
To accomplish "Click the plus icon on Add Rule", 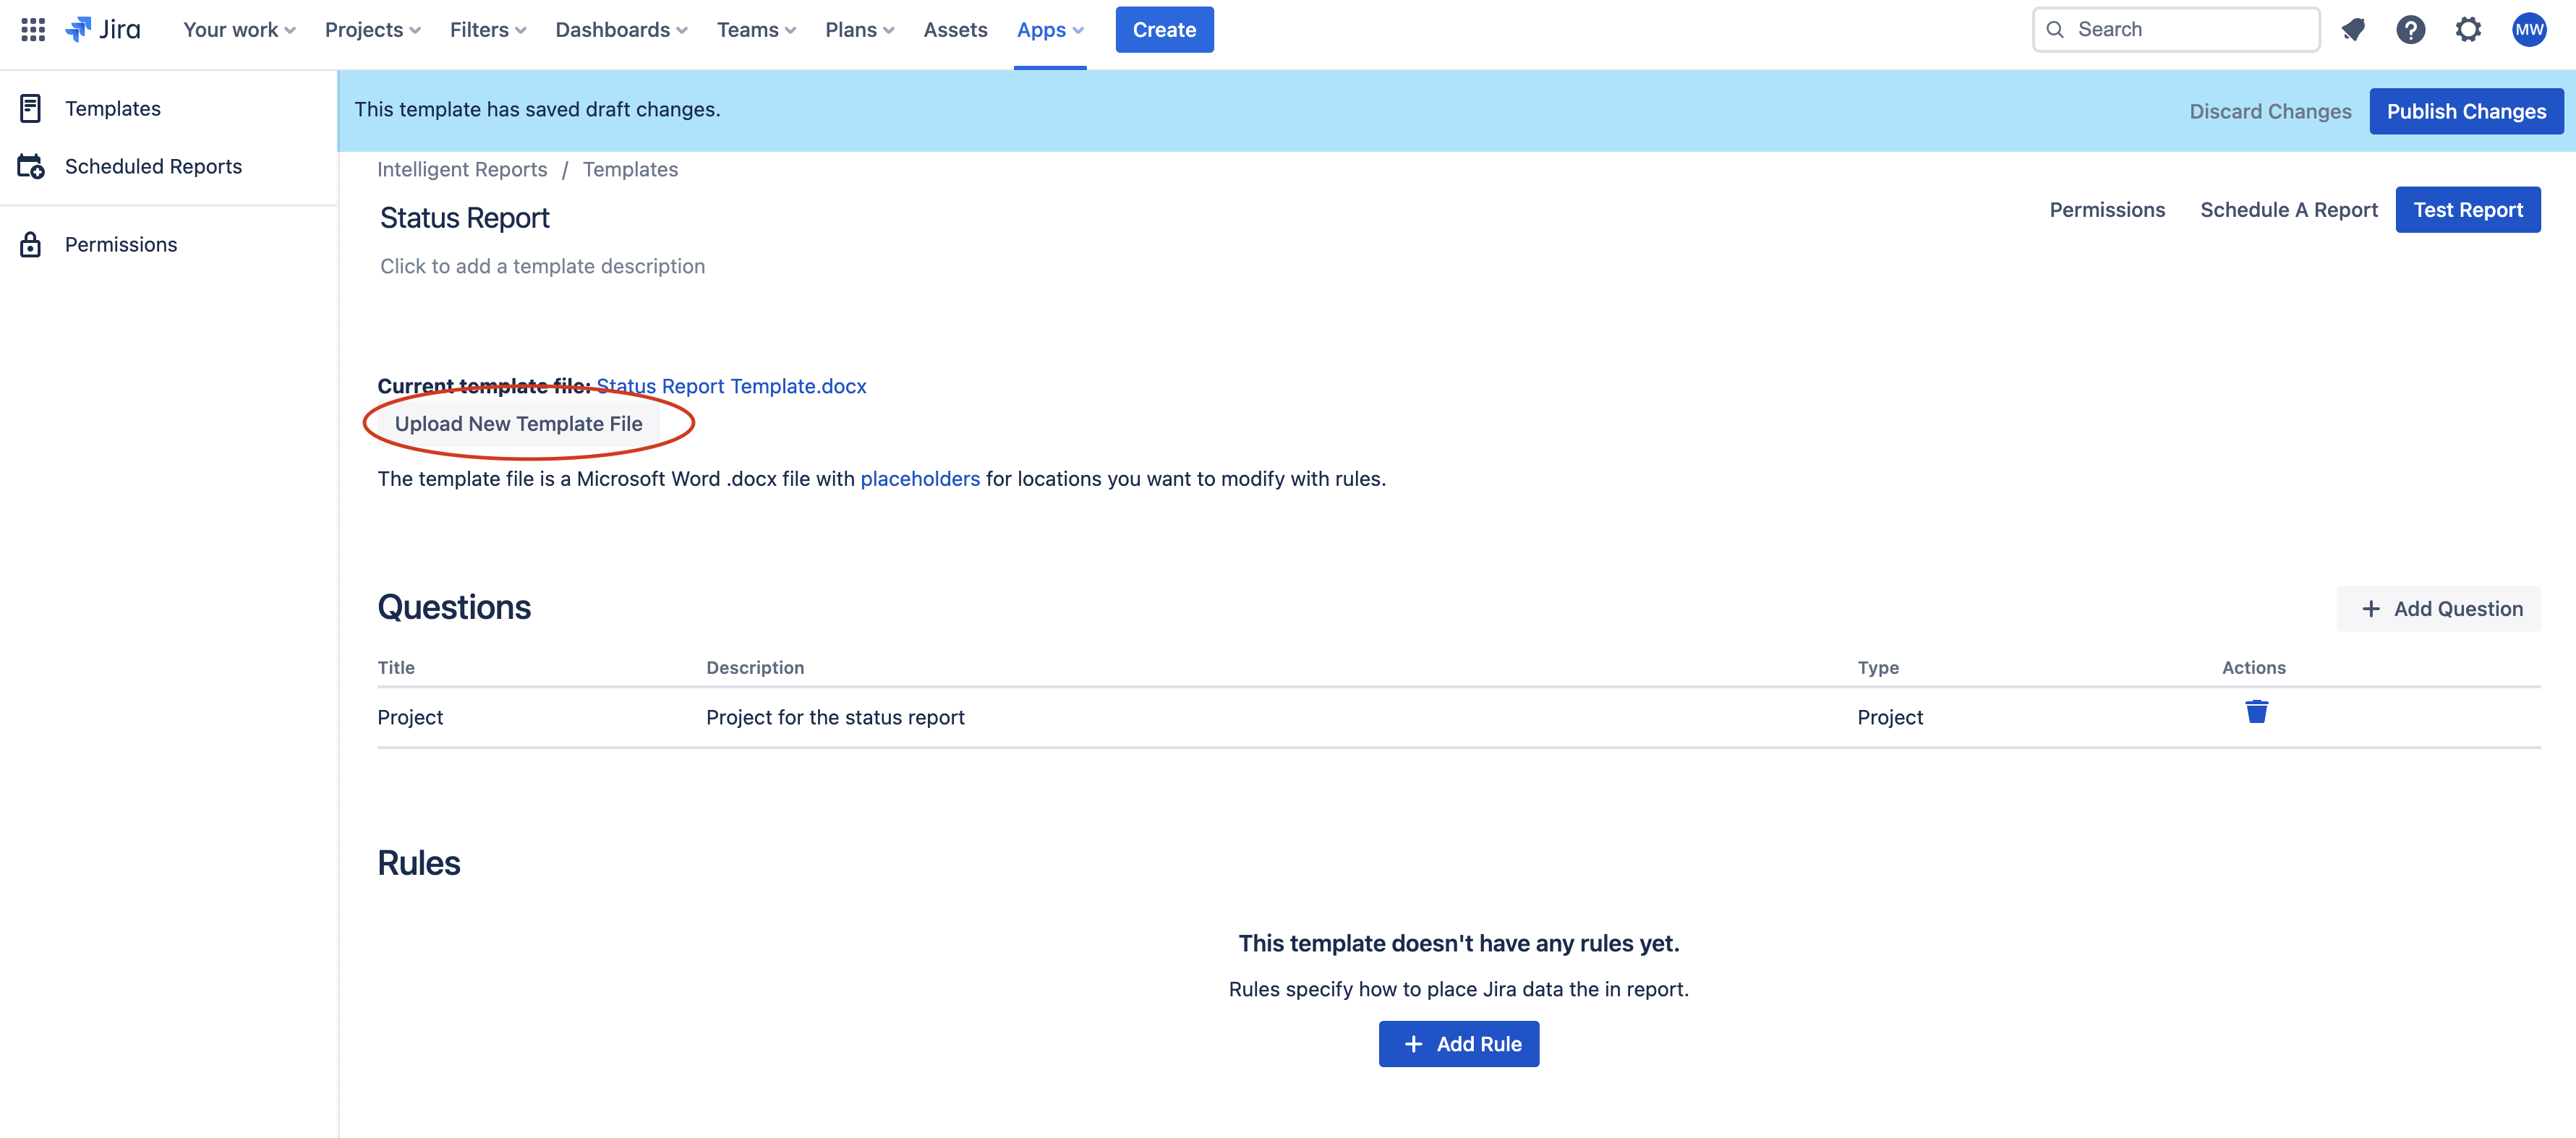I will [x=1413, y=1043].
